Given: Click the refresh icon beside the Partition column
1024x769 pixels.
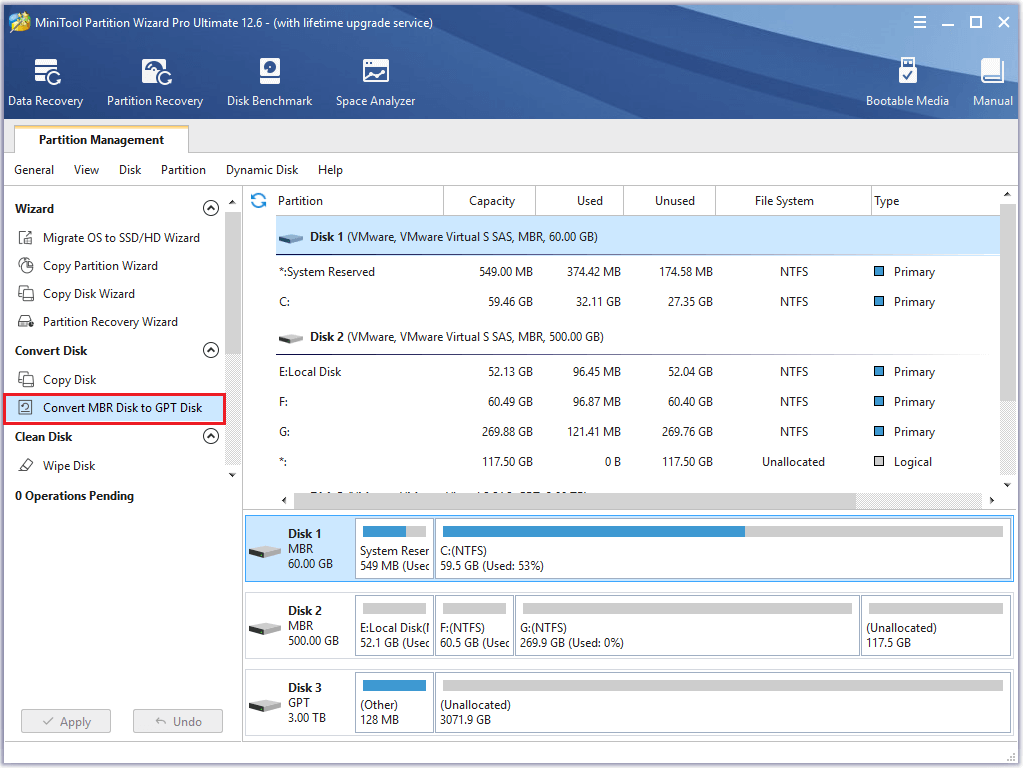Looking at the screenshot, I should click(259, 200).
